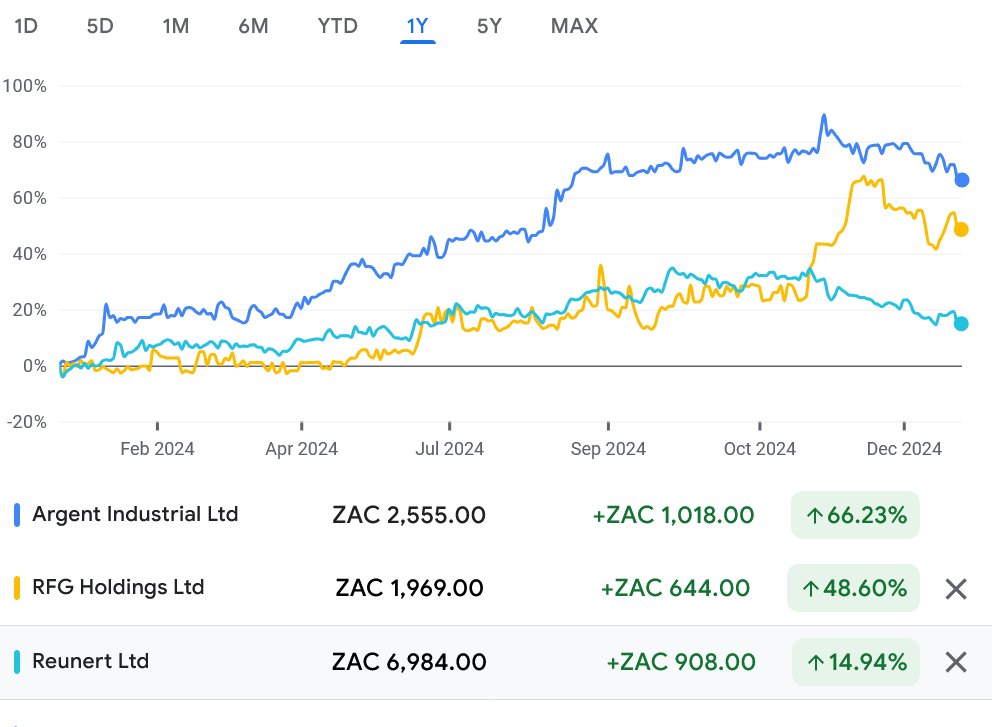The width and height of the screenshot is (1000, 727).
Task: Click the active 1Y tab
Action: tap(418, 26)
